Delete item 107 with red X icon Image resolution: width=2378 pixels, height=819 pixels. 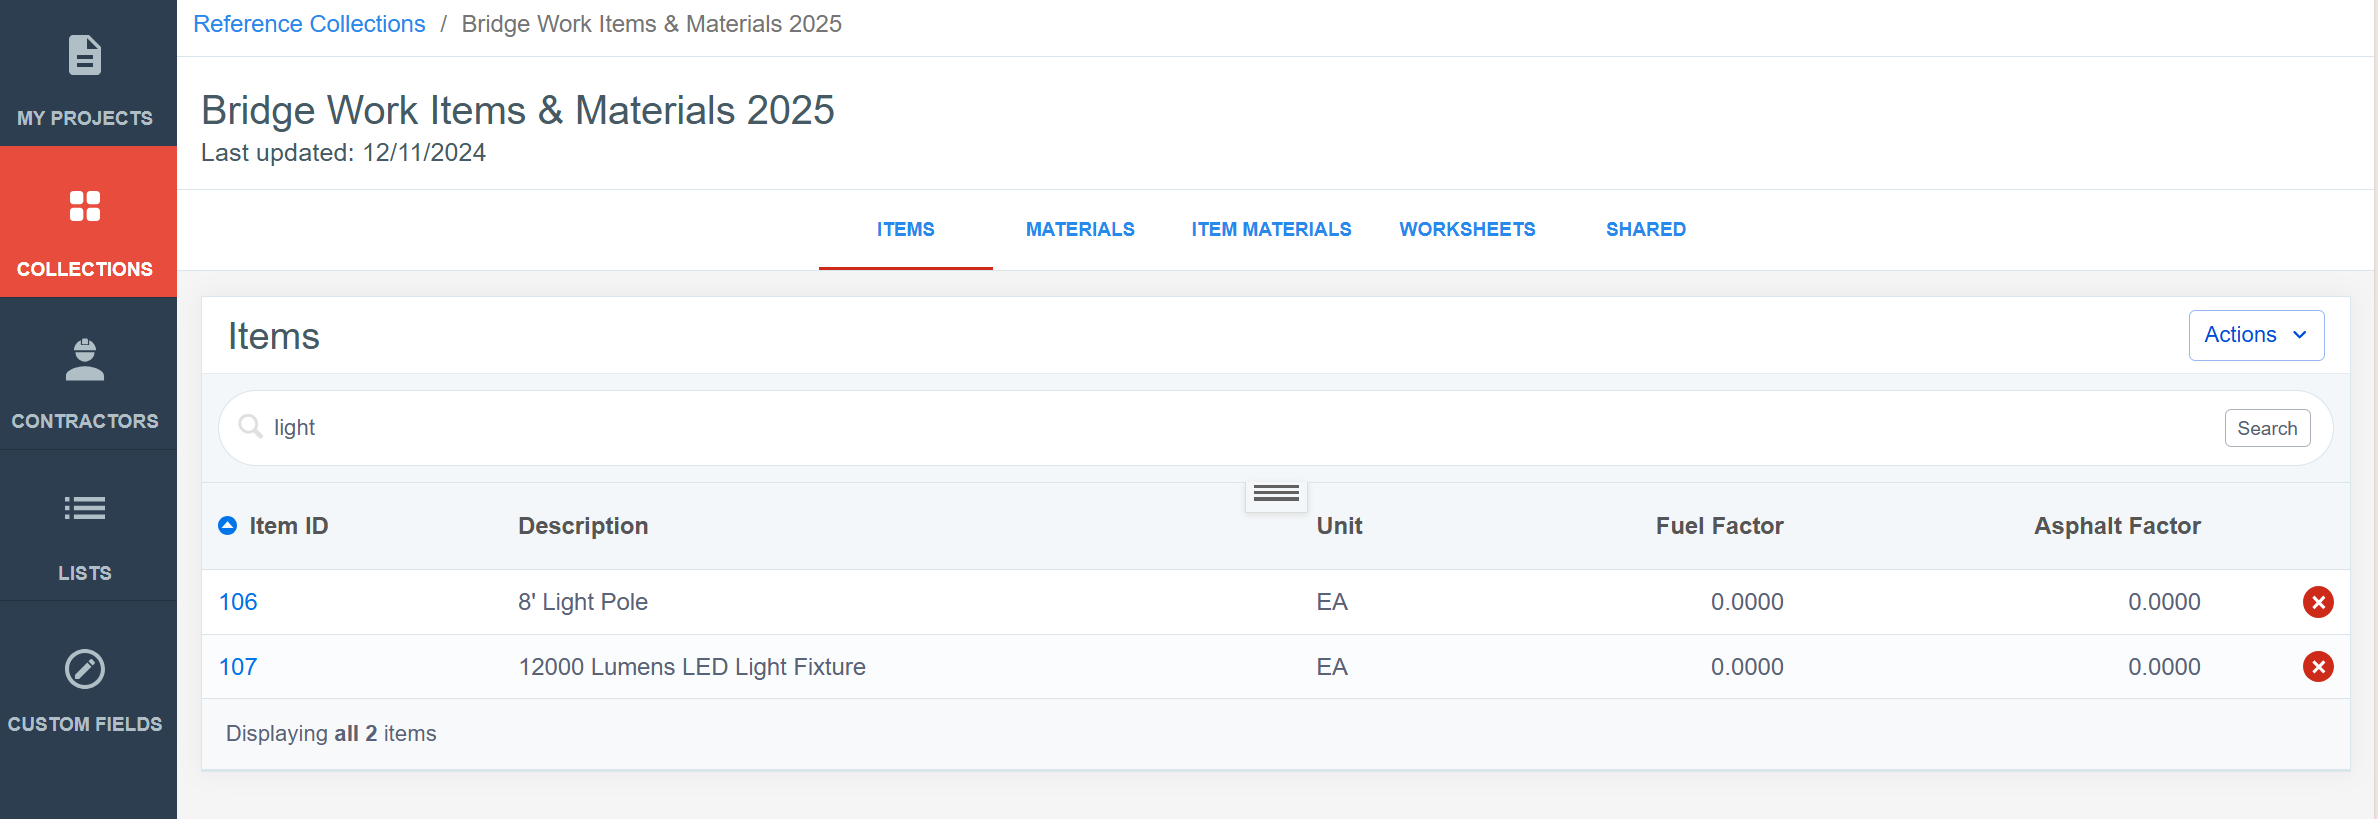click(2318, 666)
